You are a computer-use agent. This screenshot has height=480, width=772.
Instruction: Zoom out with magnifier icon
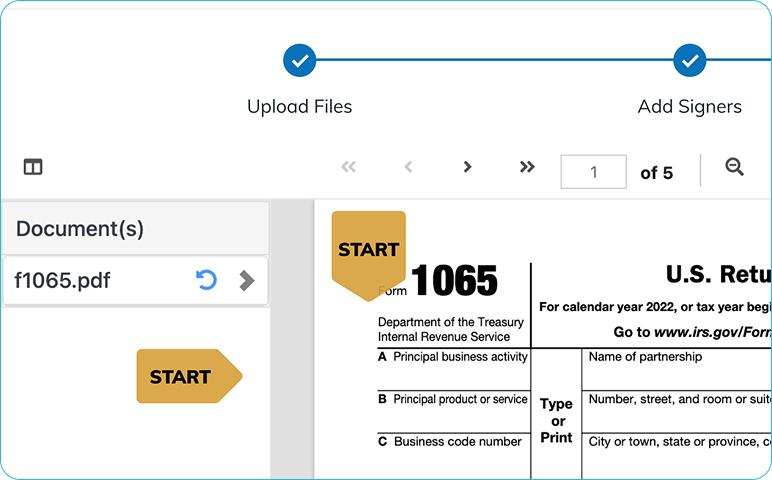(x=734, y=167)
